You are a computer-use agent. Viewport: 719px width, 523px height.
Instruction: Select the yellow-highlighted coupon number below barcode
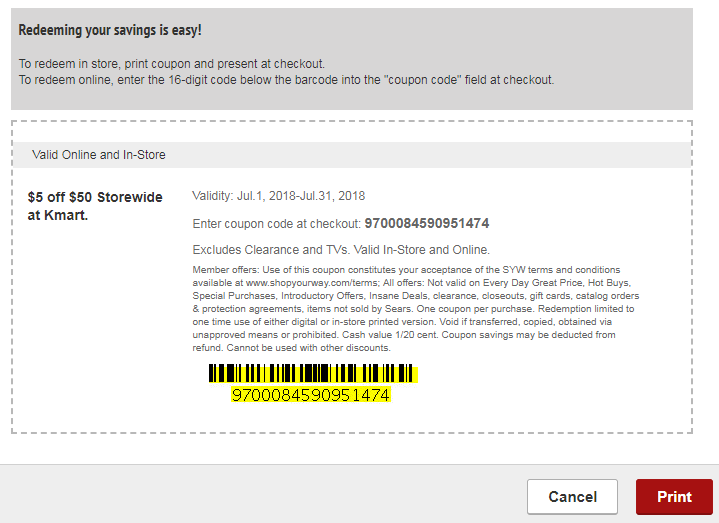tap(311, 395)
